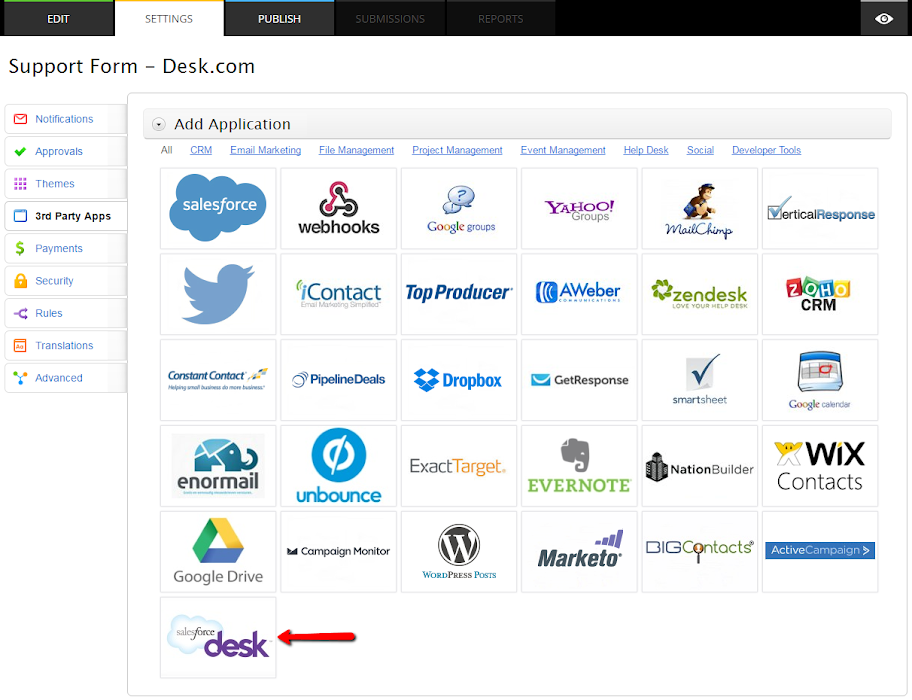Filter applications by Social
Image resolution: width=912 pixels, height=700 pixels.
[x=700, y=150]
